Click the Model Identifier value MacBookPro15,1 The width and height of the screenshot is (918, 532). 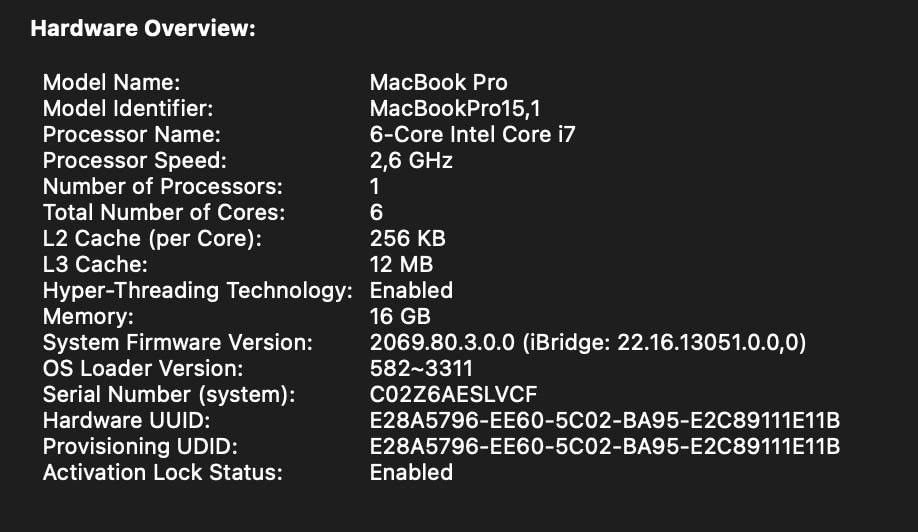pos(455,109)
